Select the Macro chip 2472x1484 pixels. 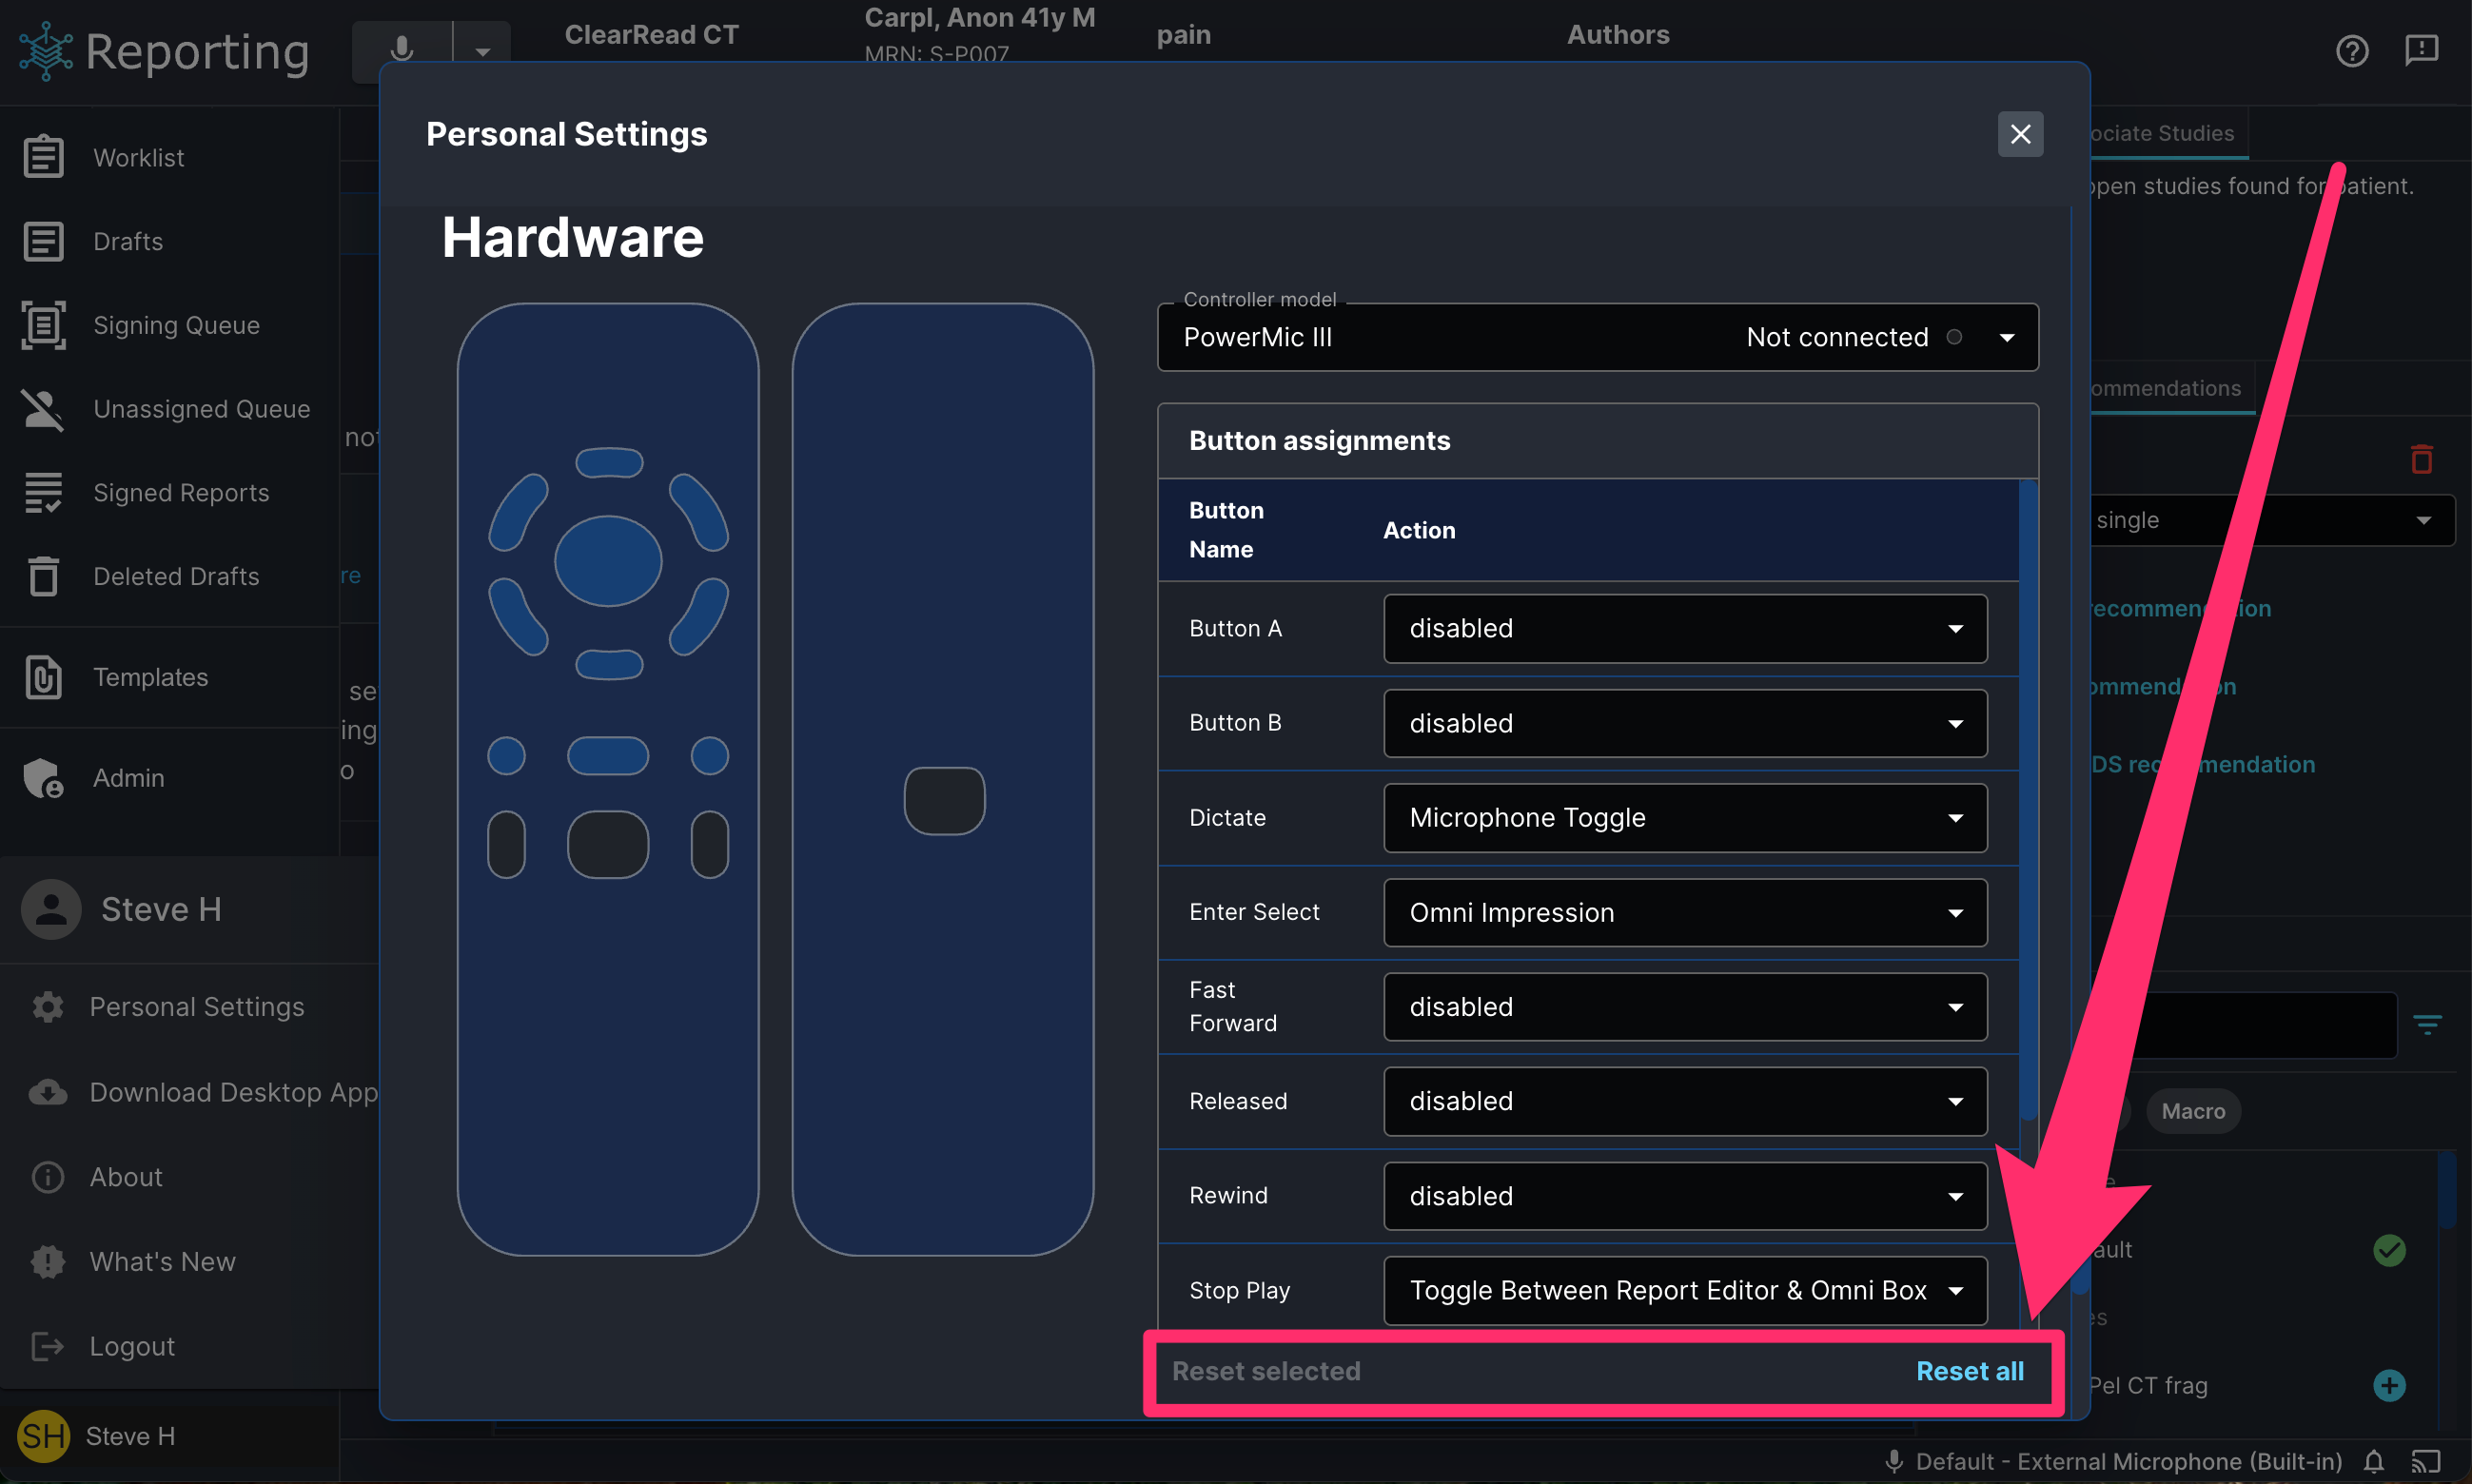point(2192,1111)
